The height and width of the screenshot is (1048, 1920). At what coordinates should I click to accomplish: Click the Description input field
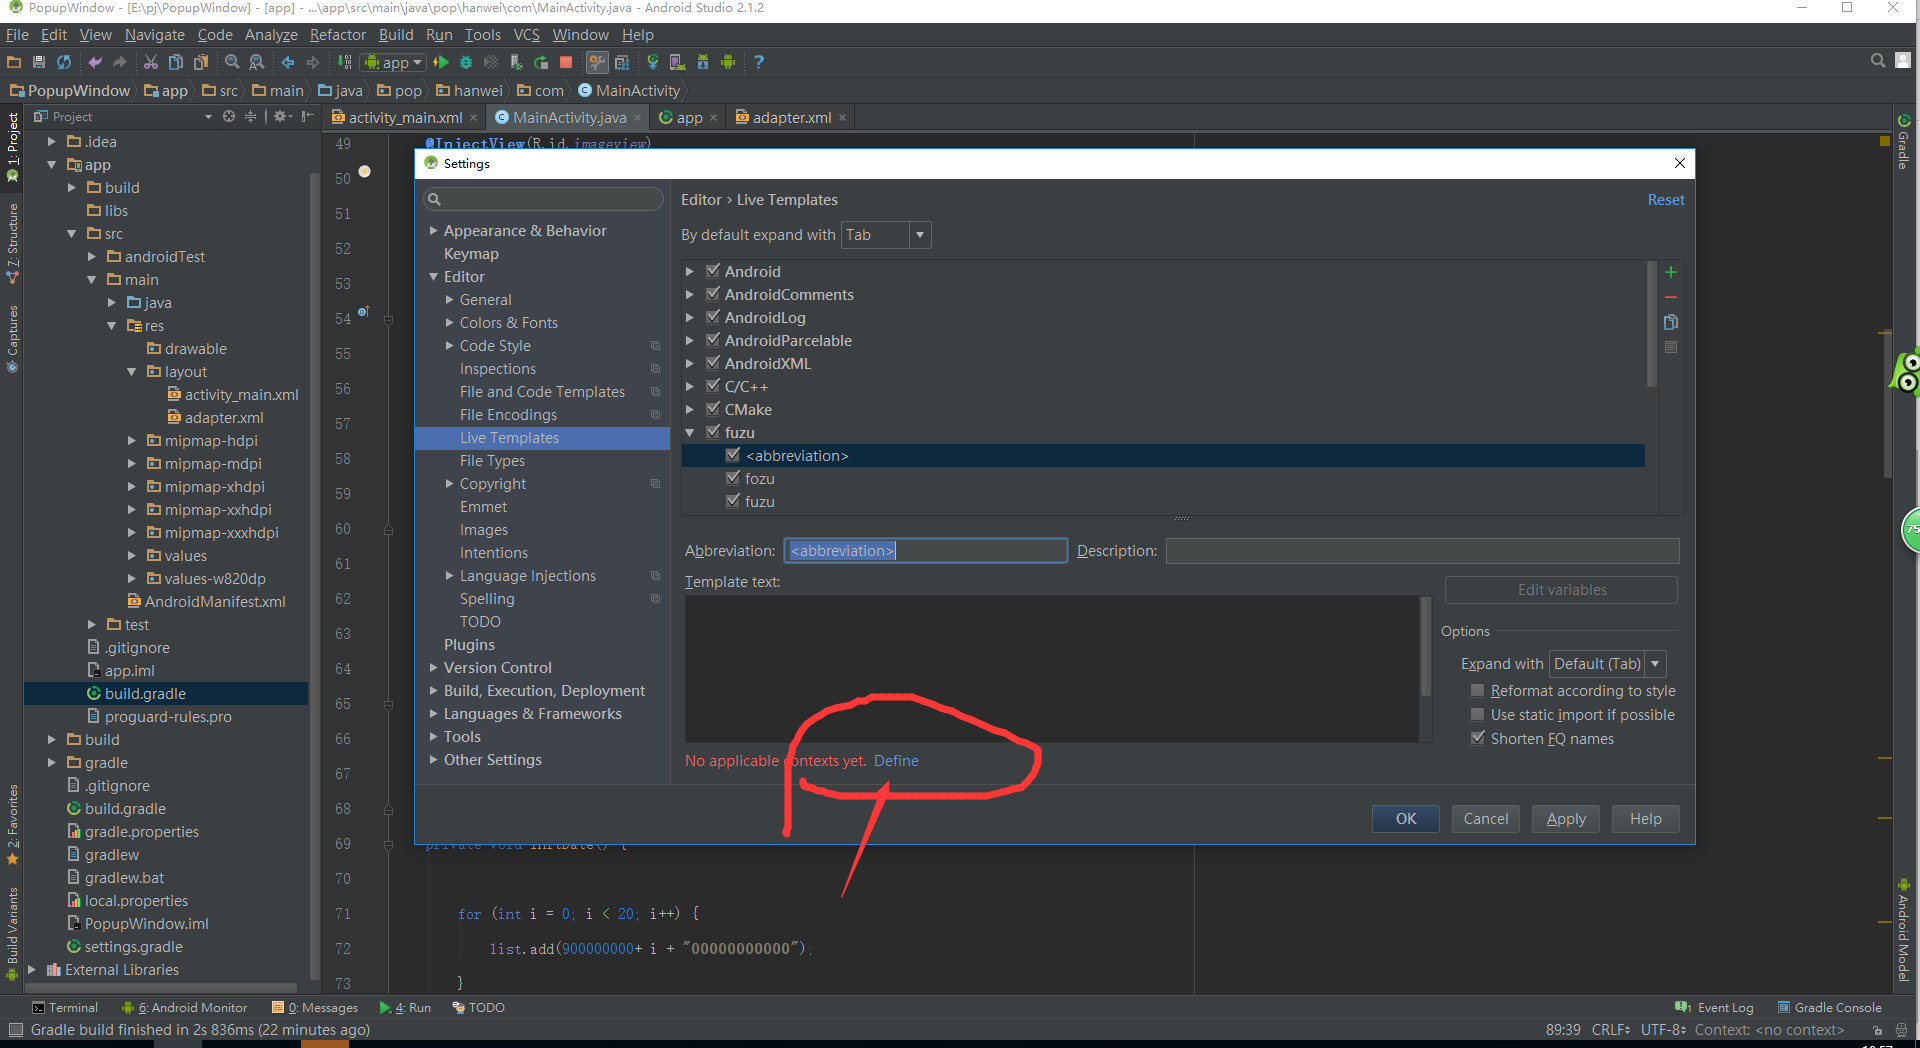(x=1422, y=551)
